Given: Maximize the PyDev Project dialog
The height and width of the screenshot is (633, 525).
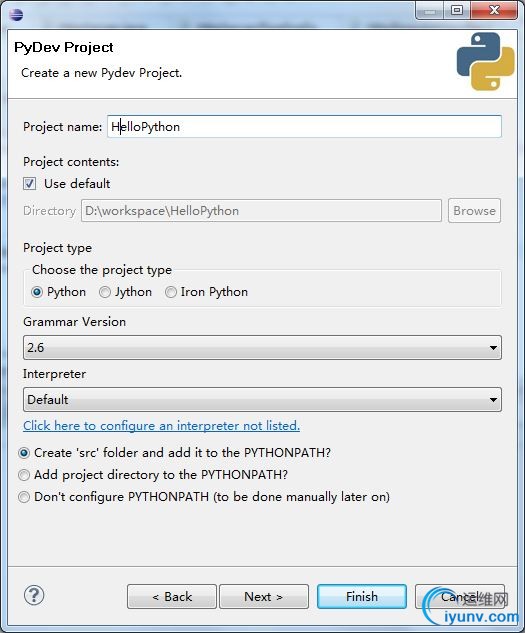Looking at the screenshot, I should 457,10.
